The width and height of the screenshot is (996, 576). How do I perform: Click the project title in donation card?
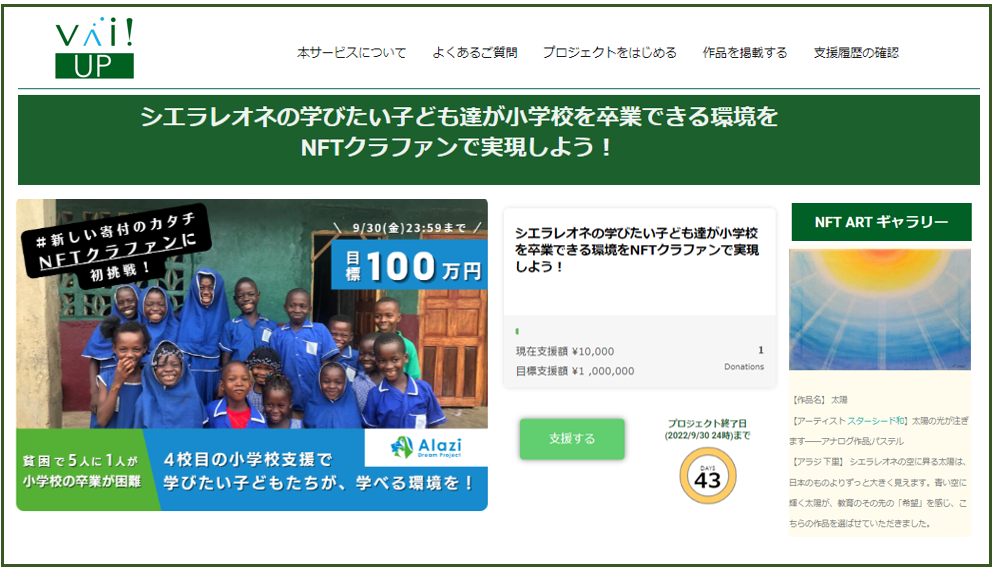pyautogui.click(x=636, y=250)
